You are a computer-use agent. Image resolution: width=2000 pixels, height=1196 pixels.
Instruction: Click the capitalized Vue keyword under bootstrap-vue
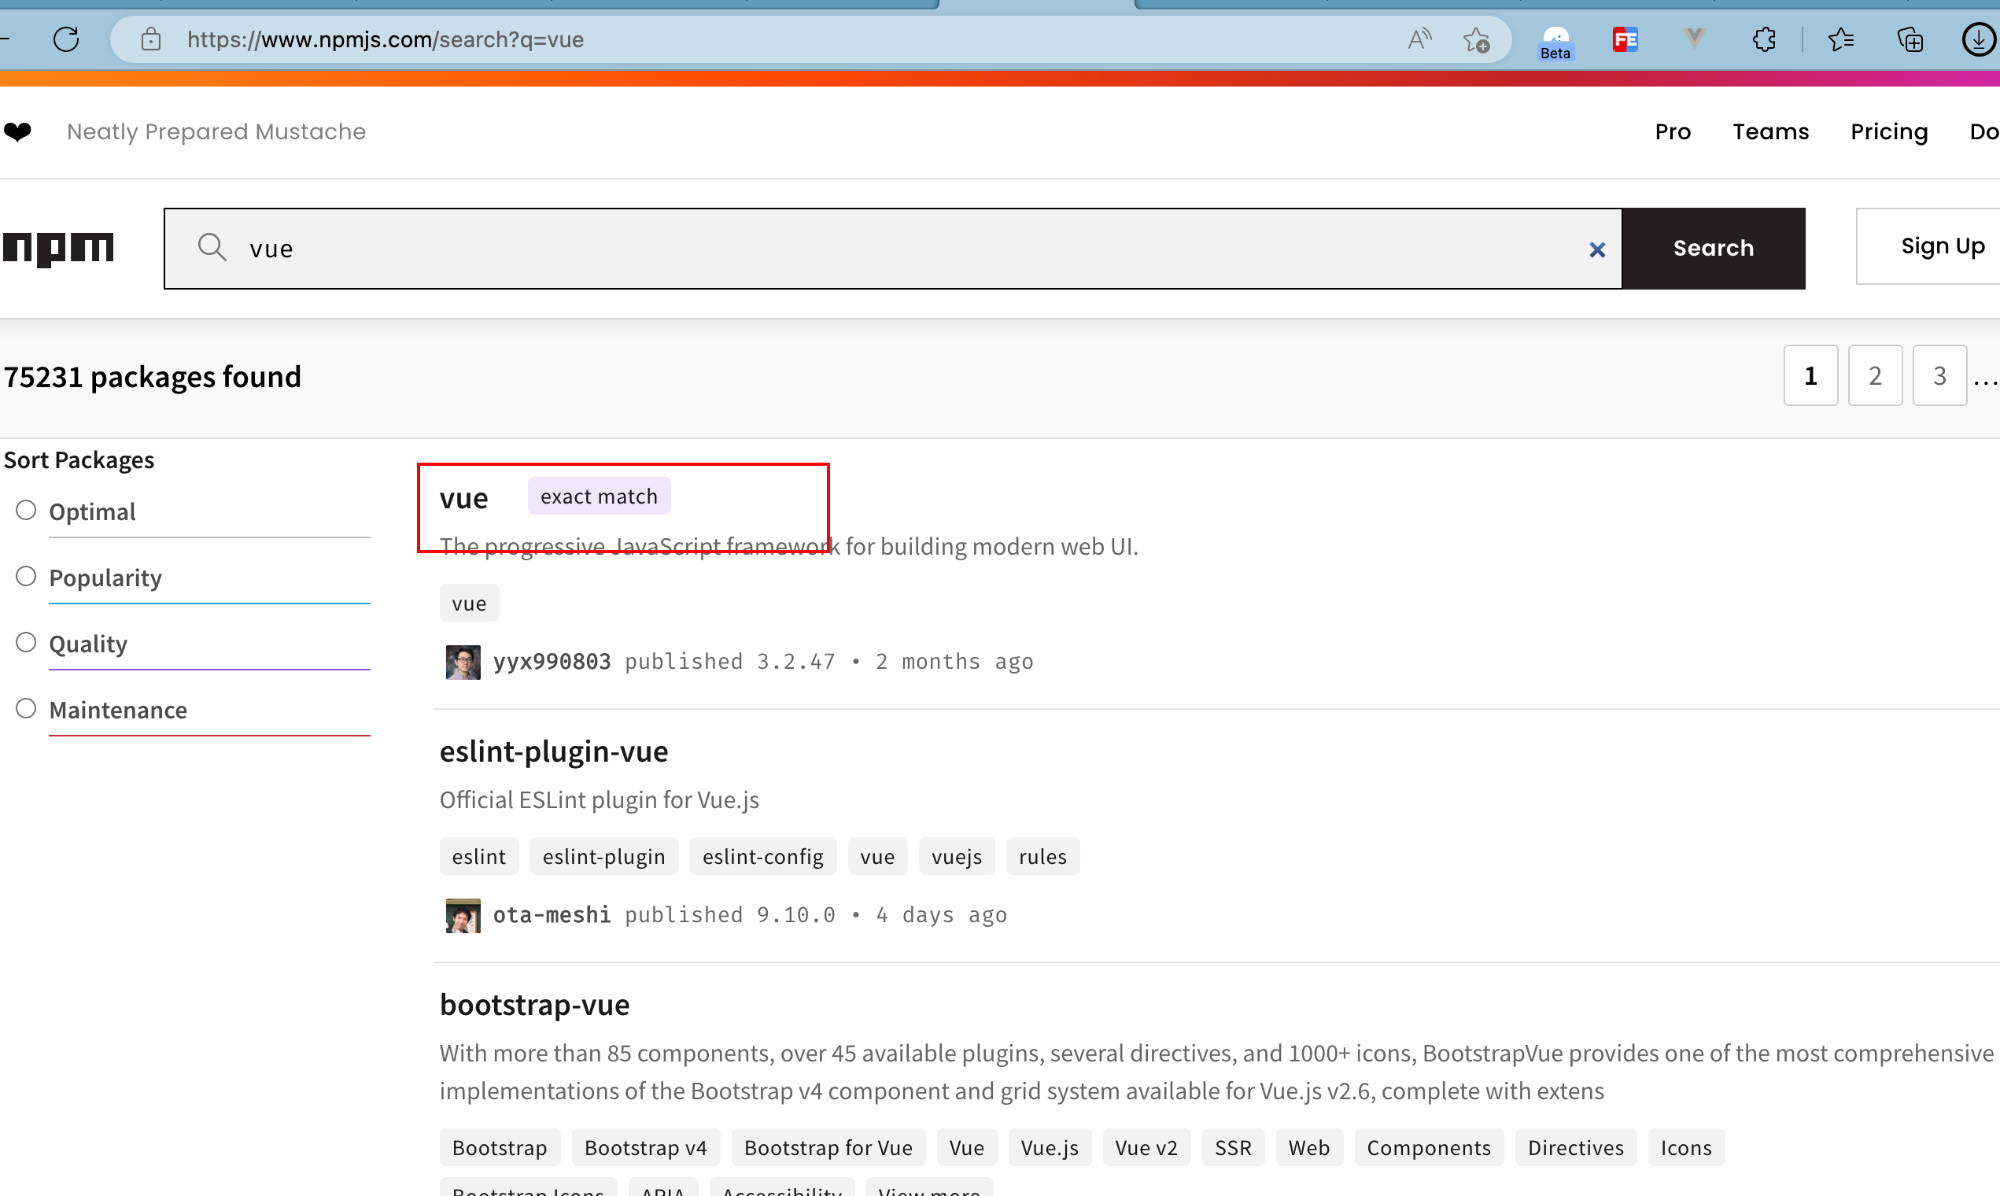click(x=967, y=1148)
